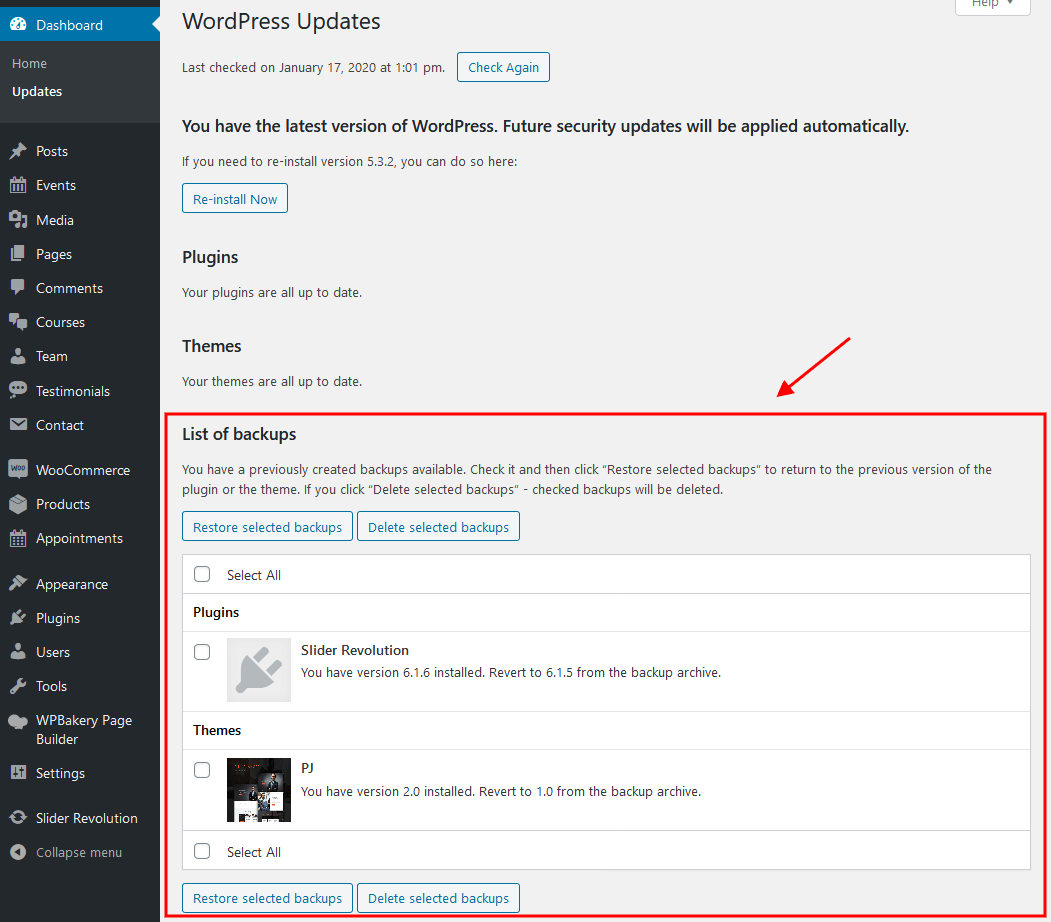1051x922 pixels.
Task: Check the Slider Revolution backup checkbox
Action: point(202,652)
